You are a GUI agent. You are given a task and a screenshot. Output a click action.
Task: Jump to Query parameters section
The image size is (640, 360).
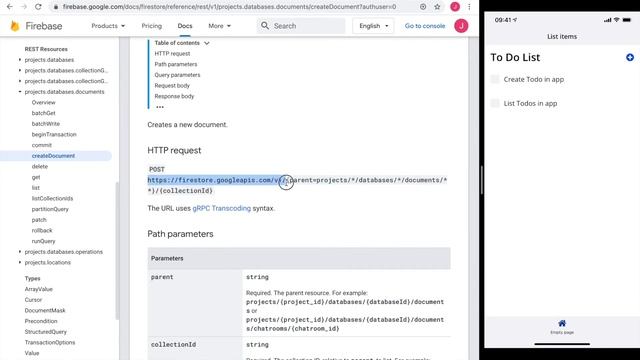[x=177, y=75]
